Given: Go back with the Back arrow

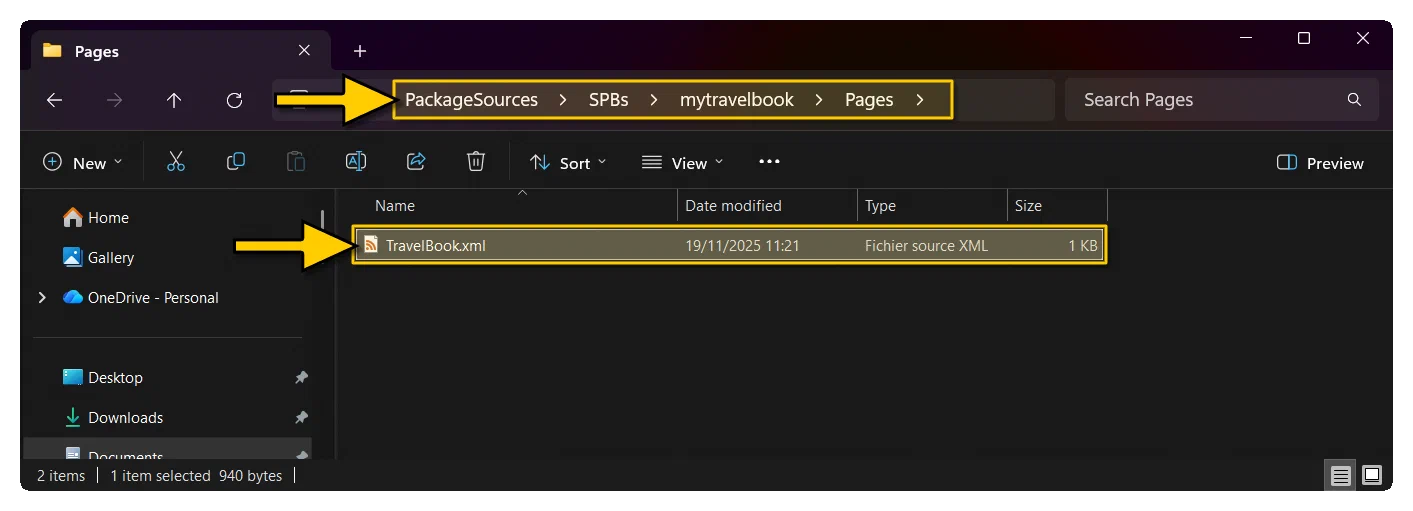Looking at the screenshot, I should (55, 100).
